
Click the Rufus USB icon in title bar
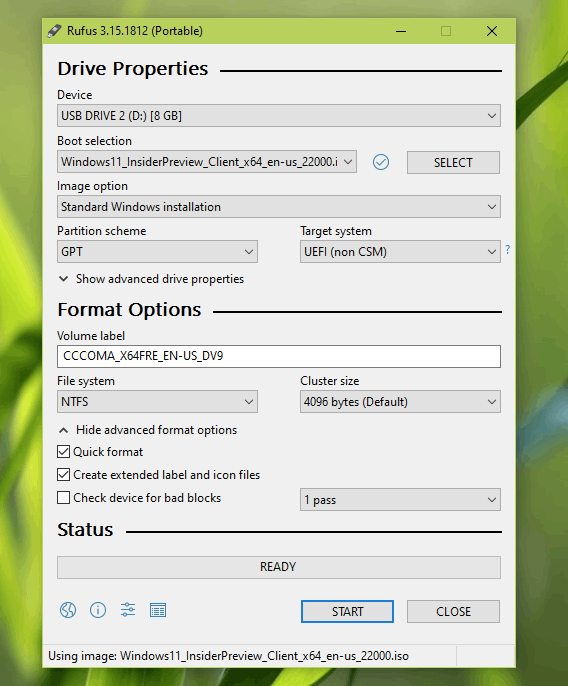(54, 31)
